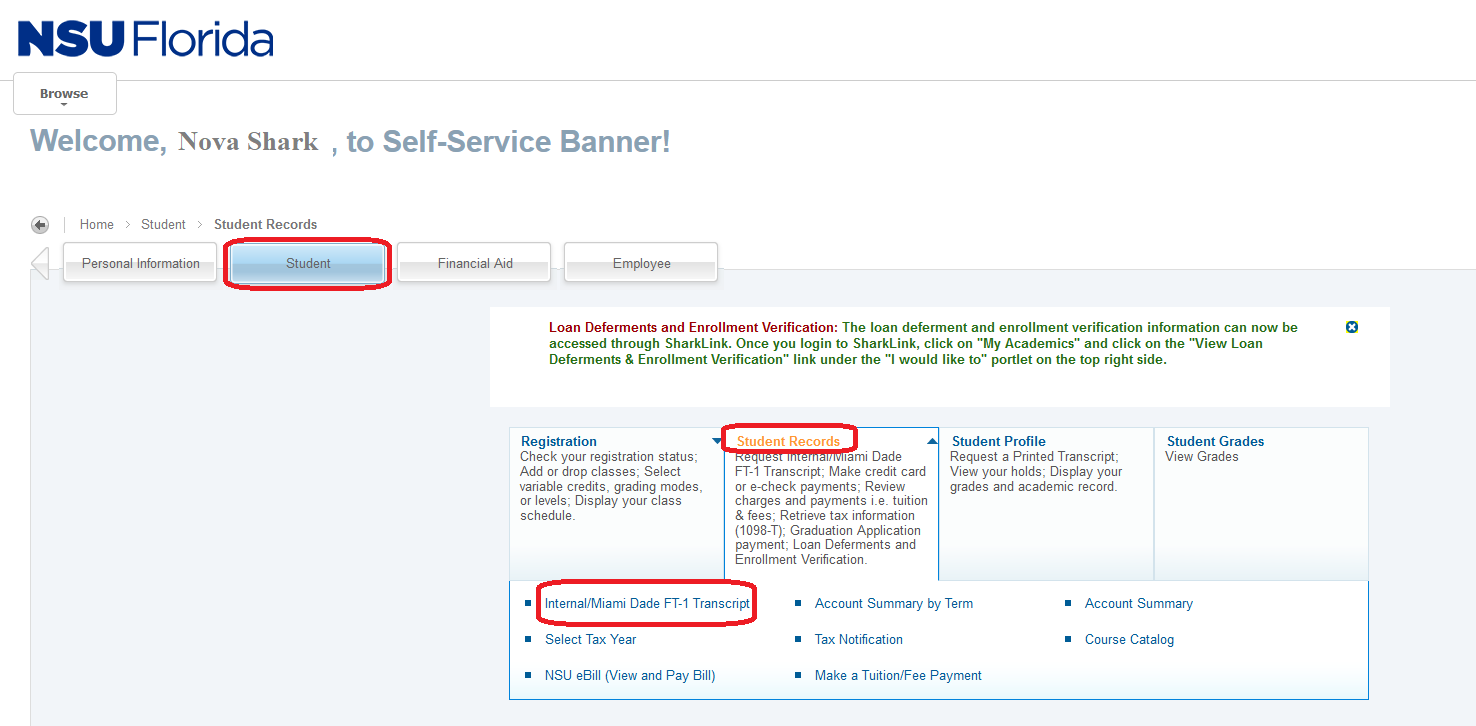Collapse the Student Records menu arrow

pos(932,441)
